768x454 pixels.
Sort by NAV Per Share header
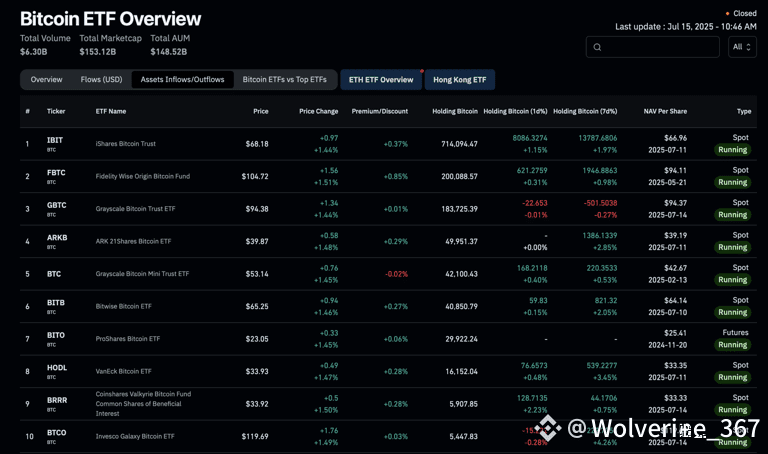click(x=665, y=111)
